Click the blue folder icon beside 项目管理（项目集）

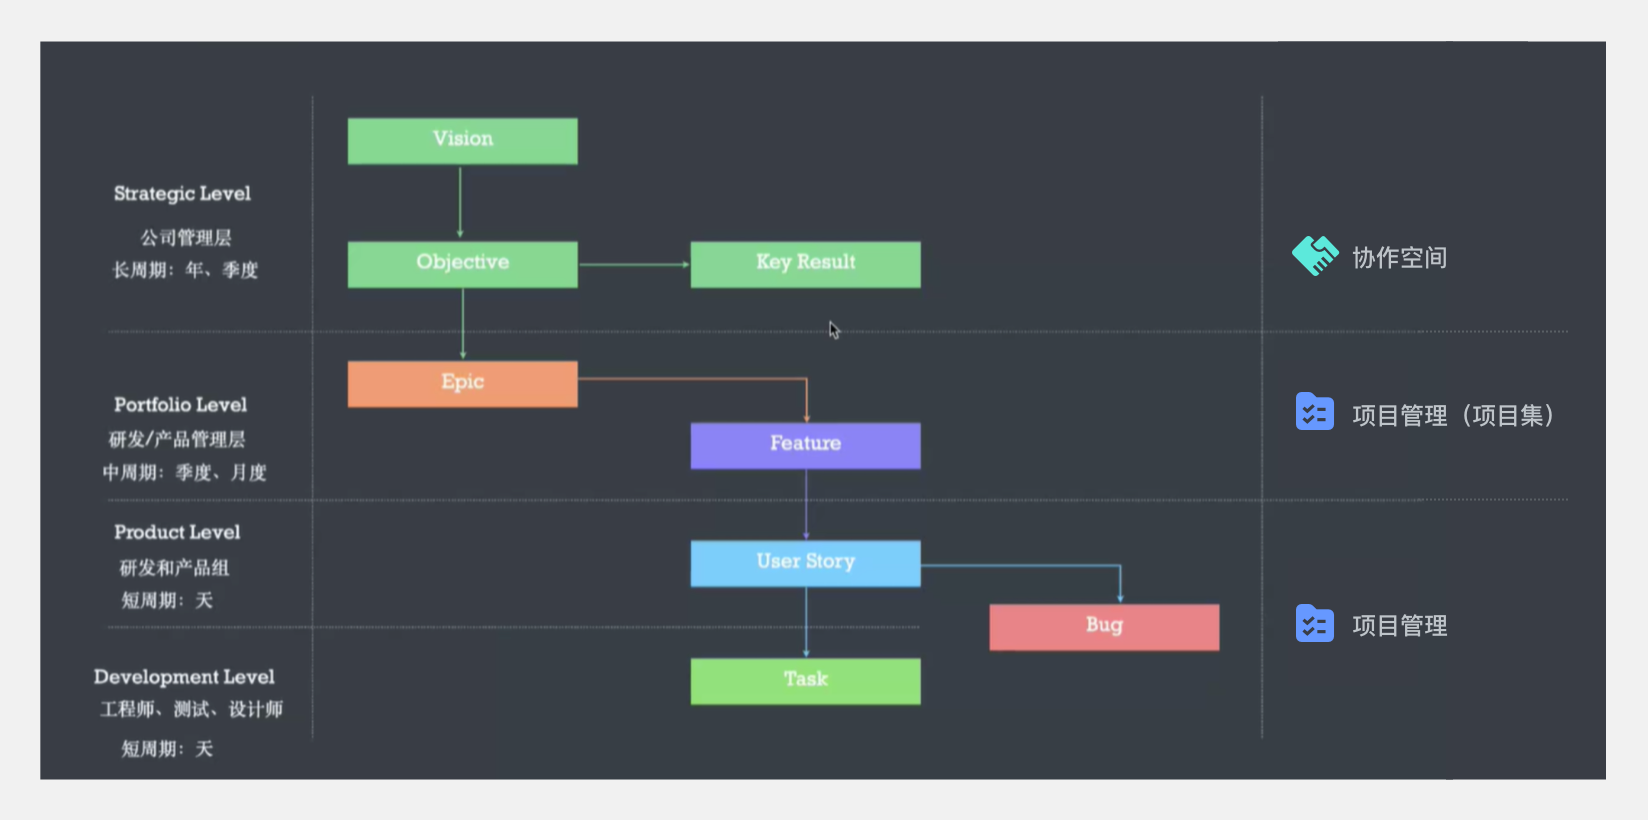pos(1314,412)
